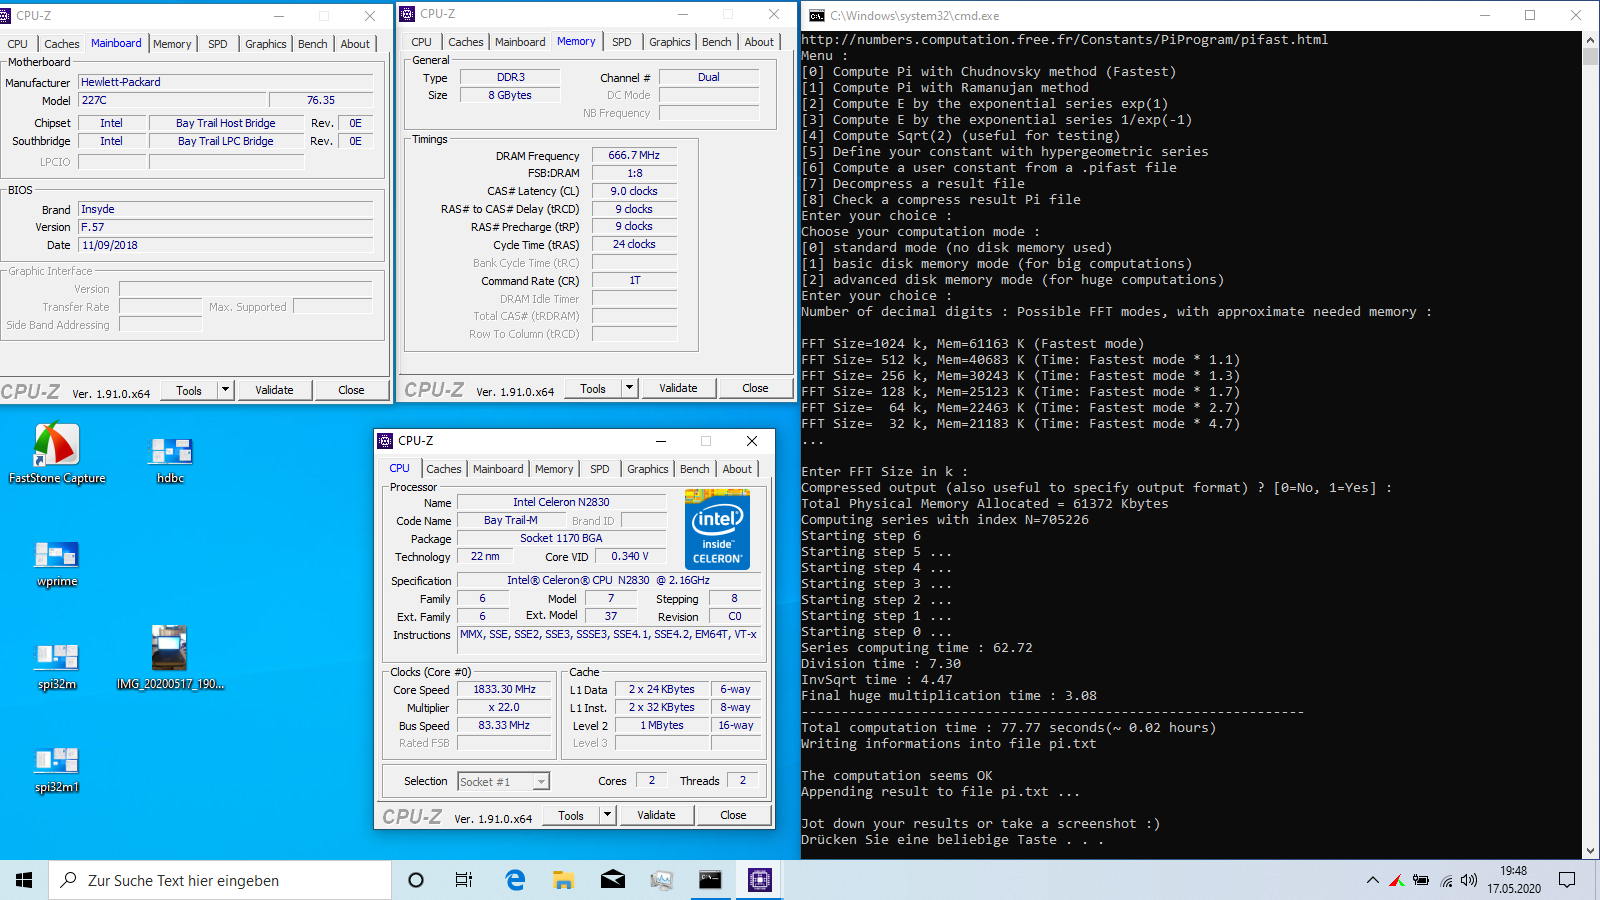The image size is (1600, 900).
Task: Open the FastStone Capture desktop shortcut
Action: coord(57,453)
